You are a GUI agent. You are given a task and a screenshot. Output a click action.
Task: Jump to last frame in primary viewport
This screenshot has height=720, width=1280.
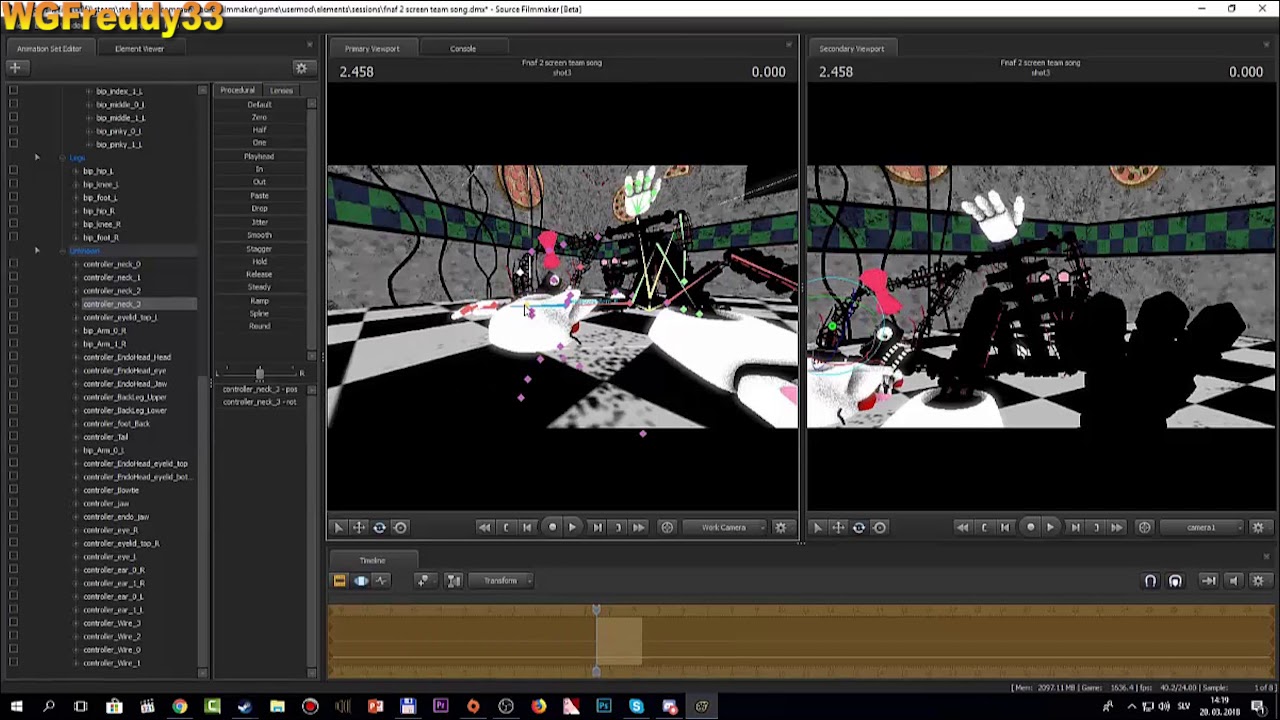coord(639,527)
